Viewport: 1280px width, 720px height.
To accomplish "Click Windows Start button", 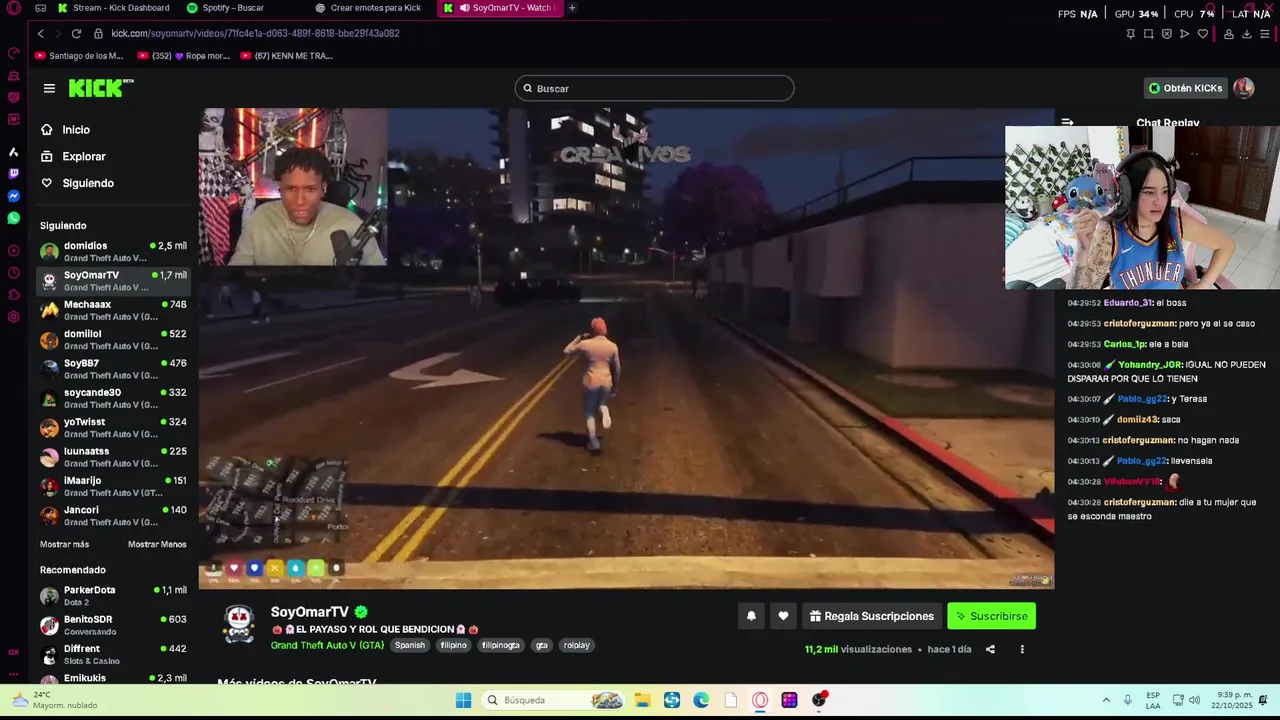I will pos(464,700).
